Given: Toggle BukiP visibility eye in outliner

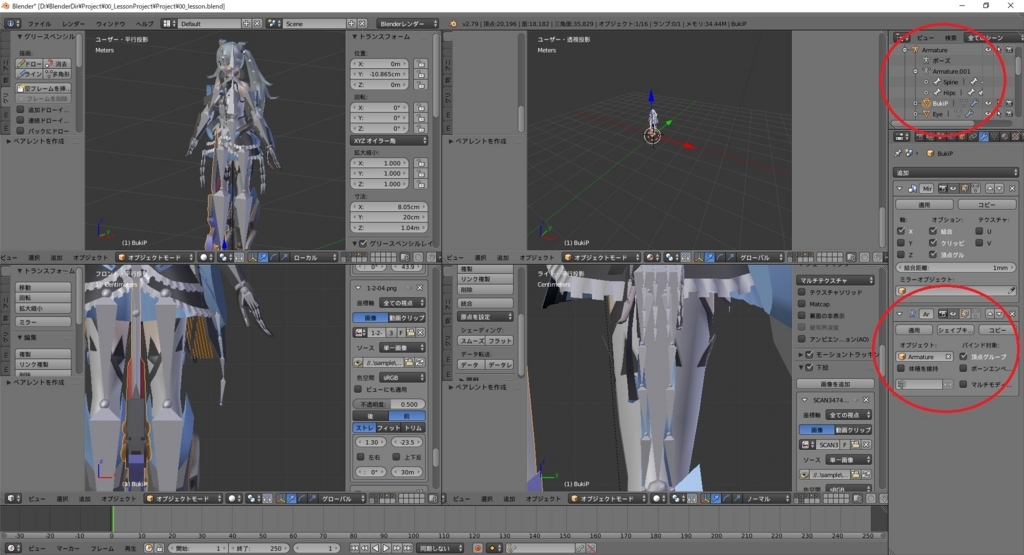Looking at the screenshot, I should [x=988, y=103].
